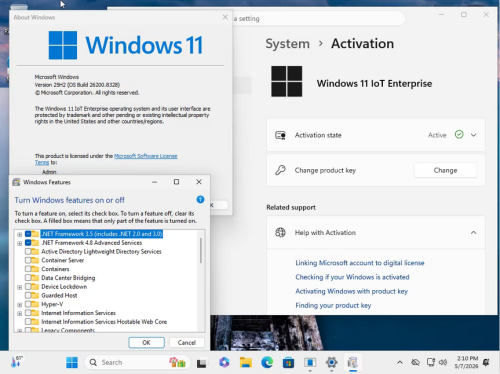Switch to Settings via taskbar gear icon

331,362
